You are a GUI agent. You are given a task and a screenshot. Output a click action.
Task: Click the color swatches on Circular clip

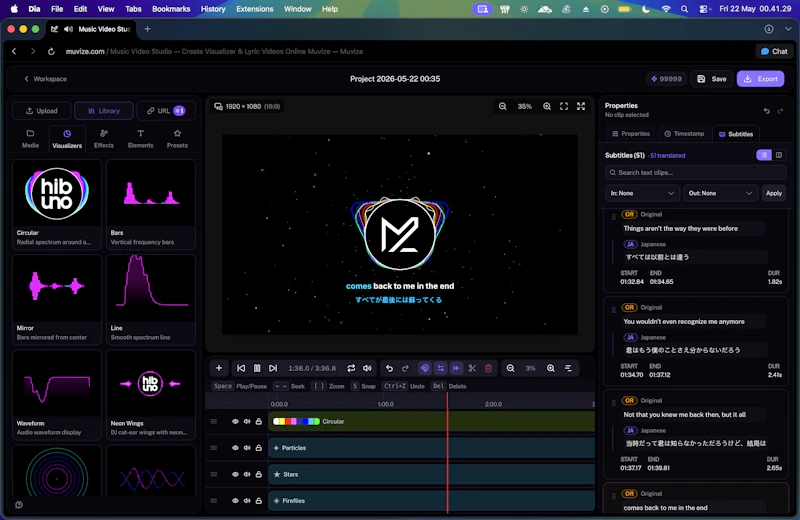point(296,422)
